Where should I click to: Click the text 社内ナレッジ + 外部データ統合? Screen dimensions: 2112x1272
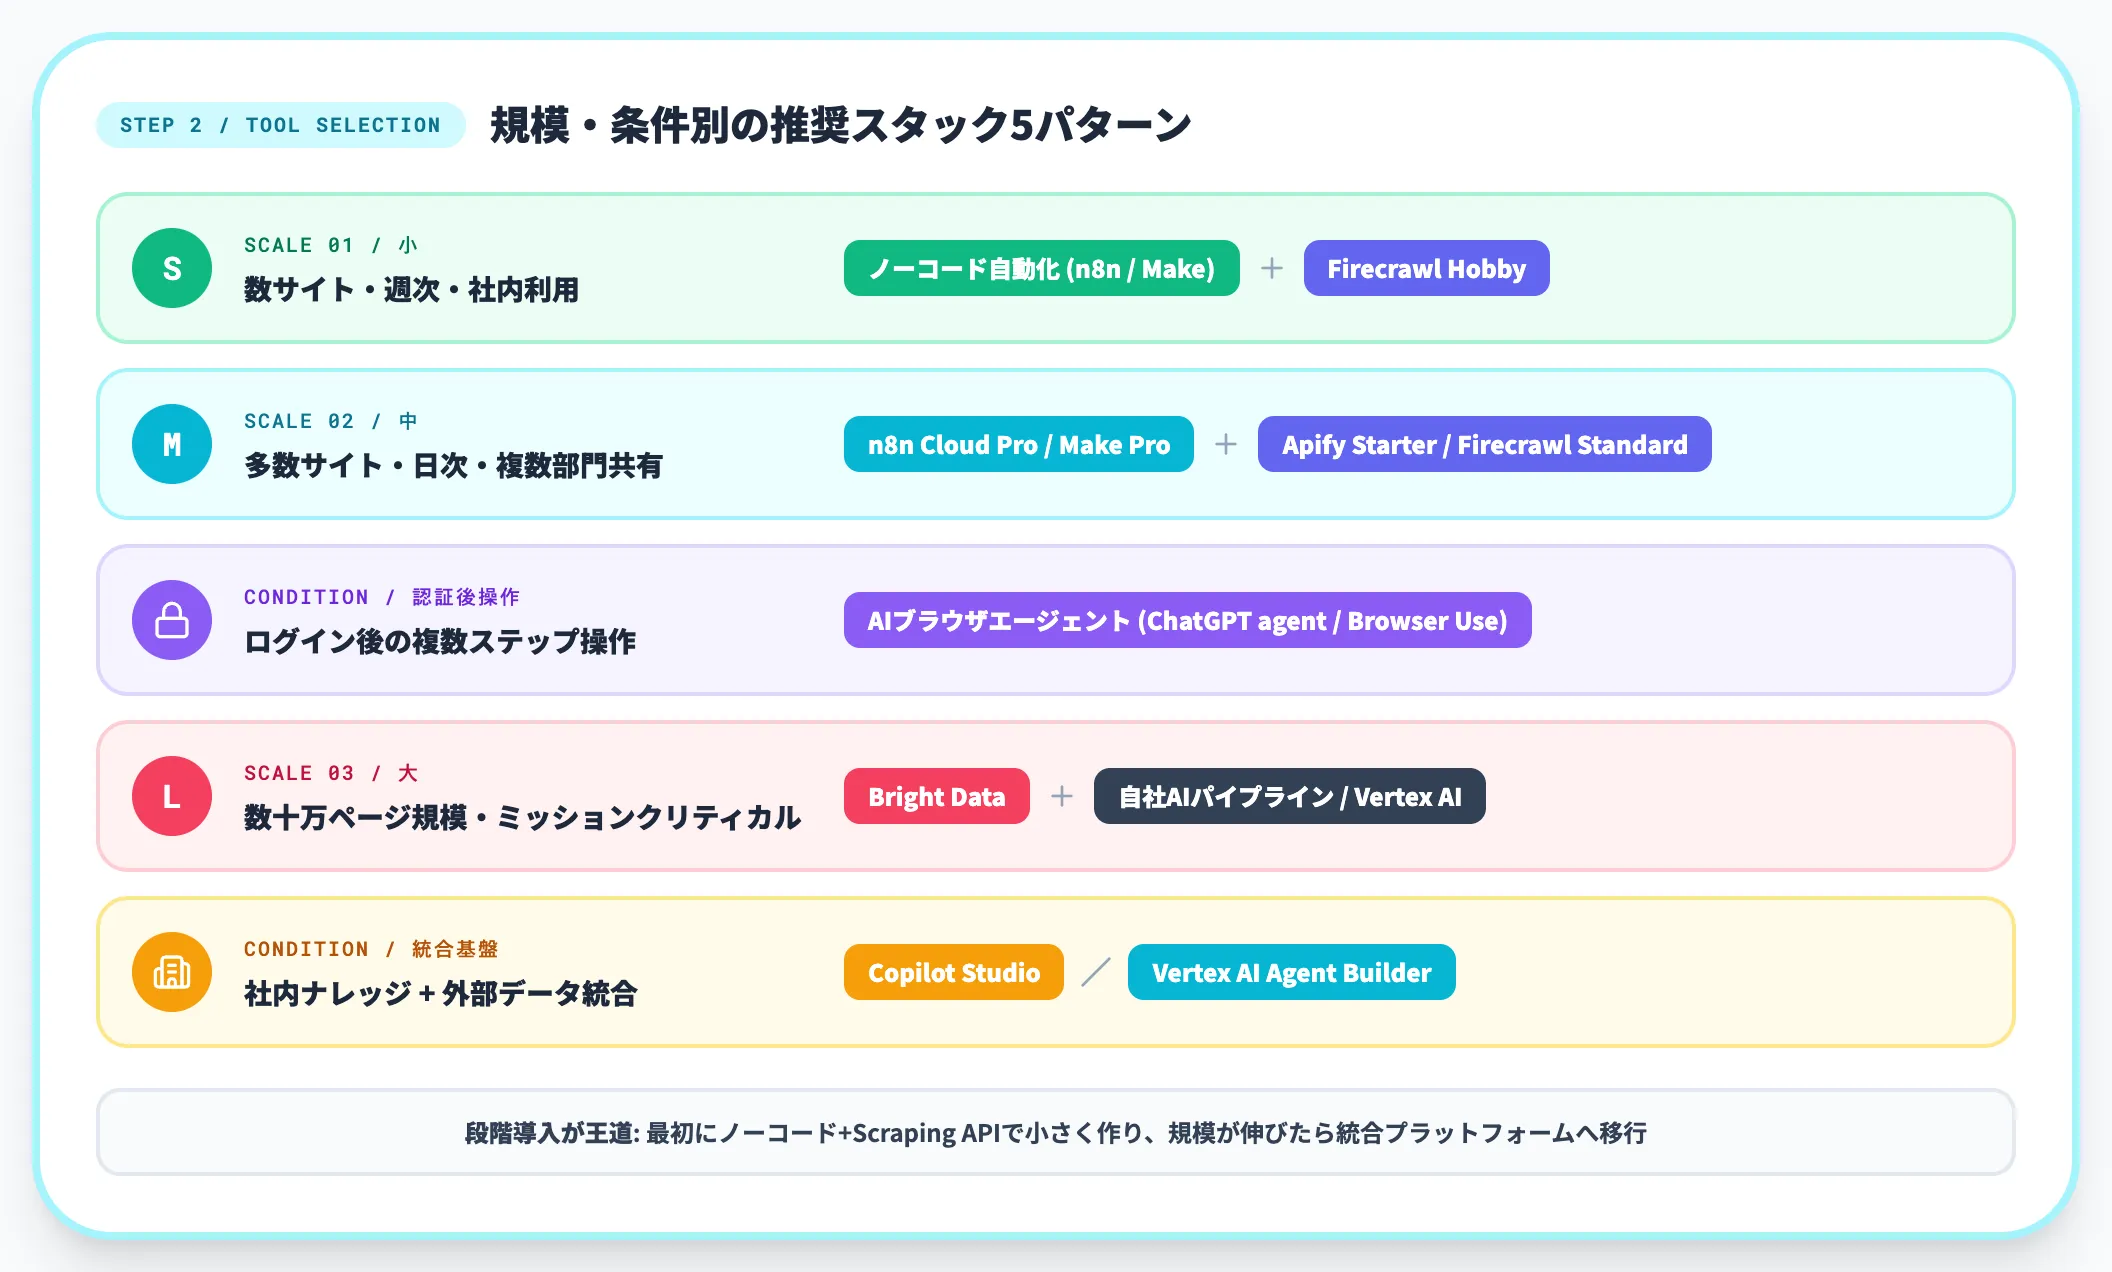click(x=441, y=994)
